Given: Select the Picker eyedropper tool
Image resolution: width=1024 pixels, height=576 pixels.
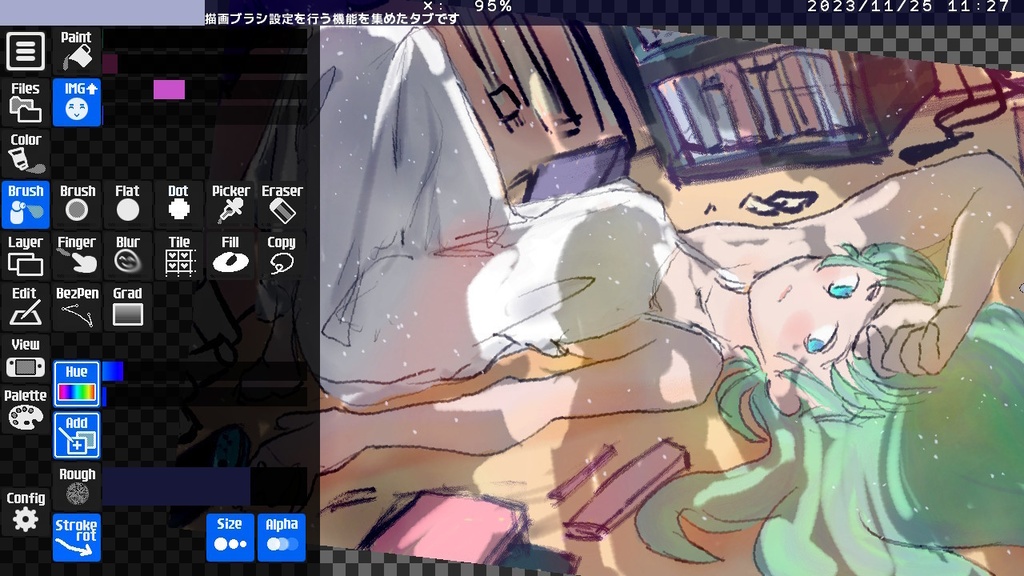Looking at the screenshot, I should click(x=230, y=204).
